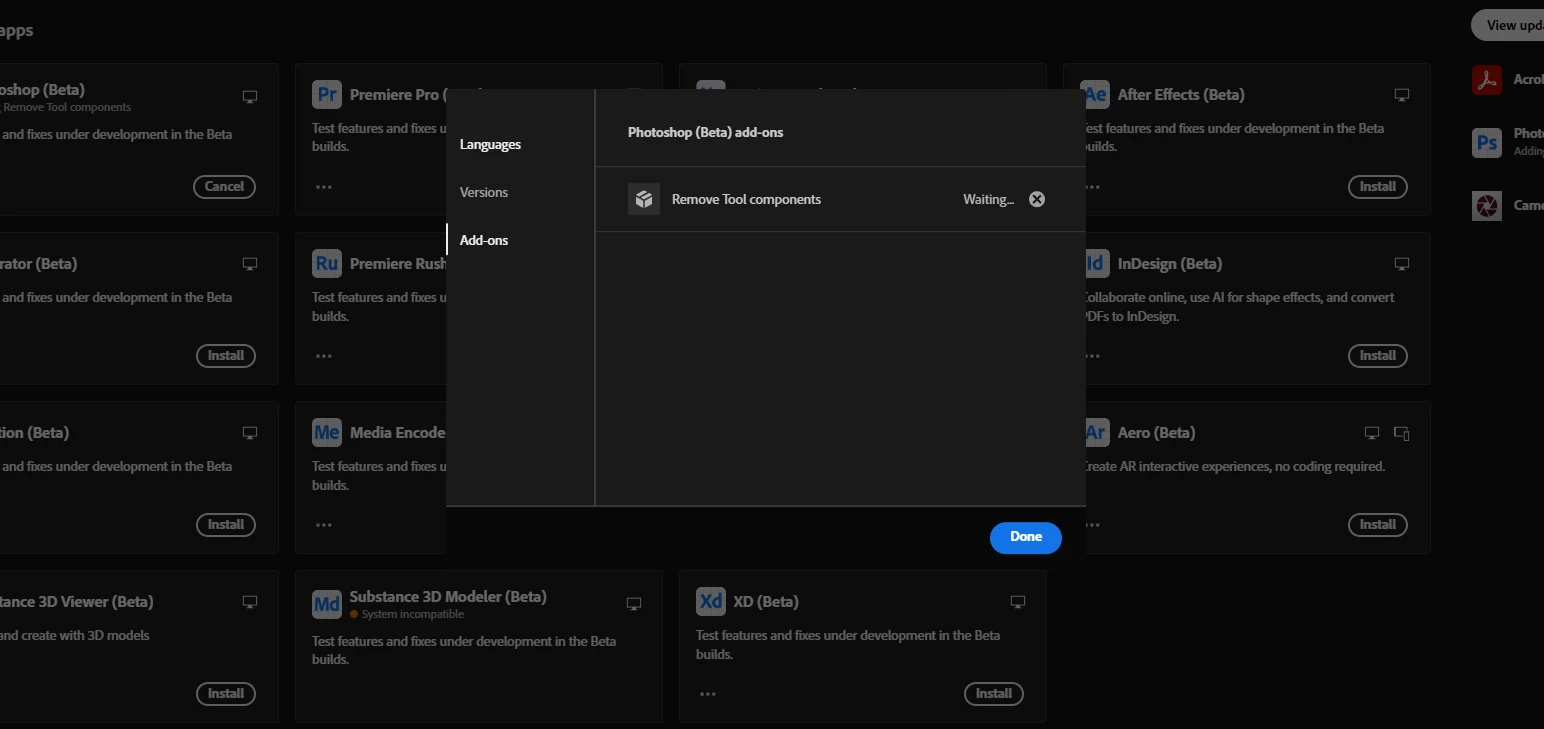Open the Photoshop icon in the updates sidebar

tap(1487, 143)
